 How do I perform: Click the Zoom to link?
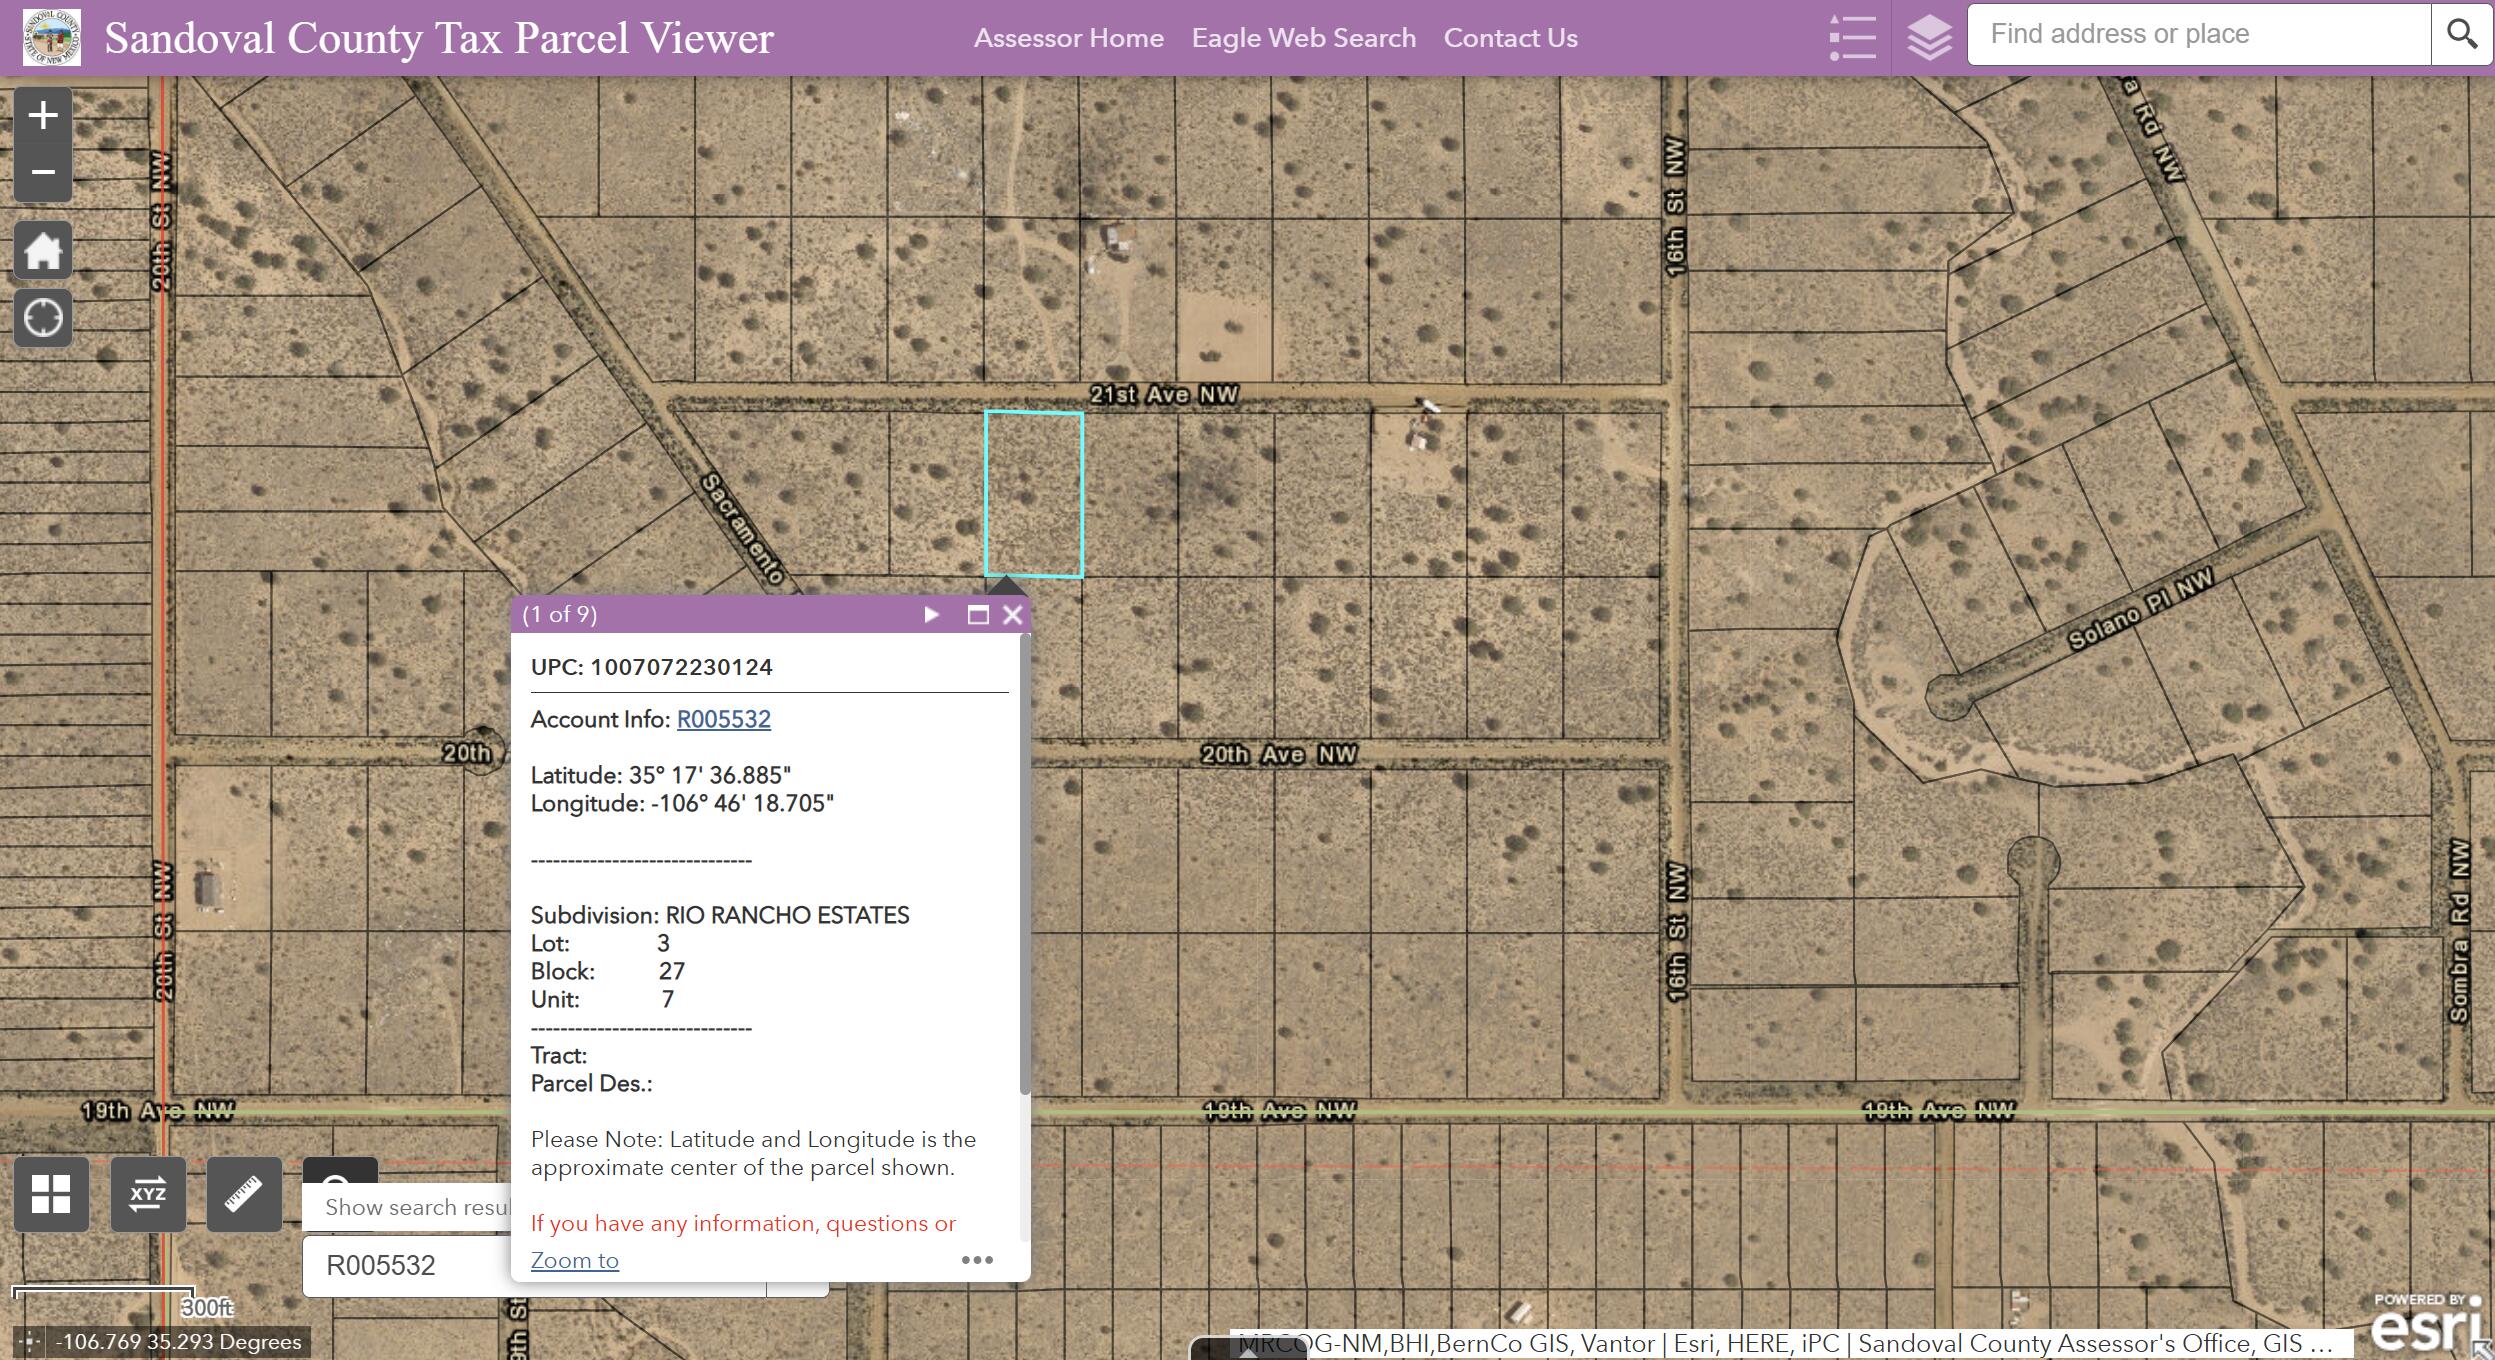pyautogui.click(x=575, y=1260)
